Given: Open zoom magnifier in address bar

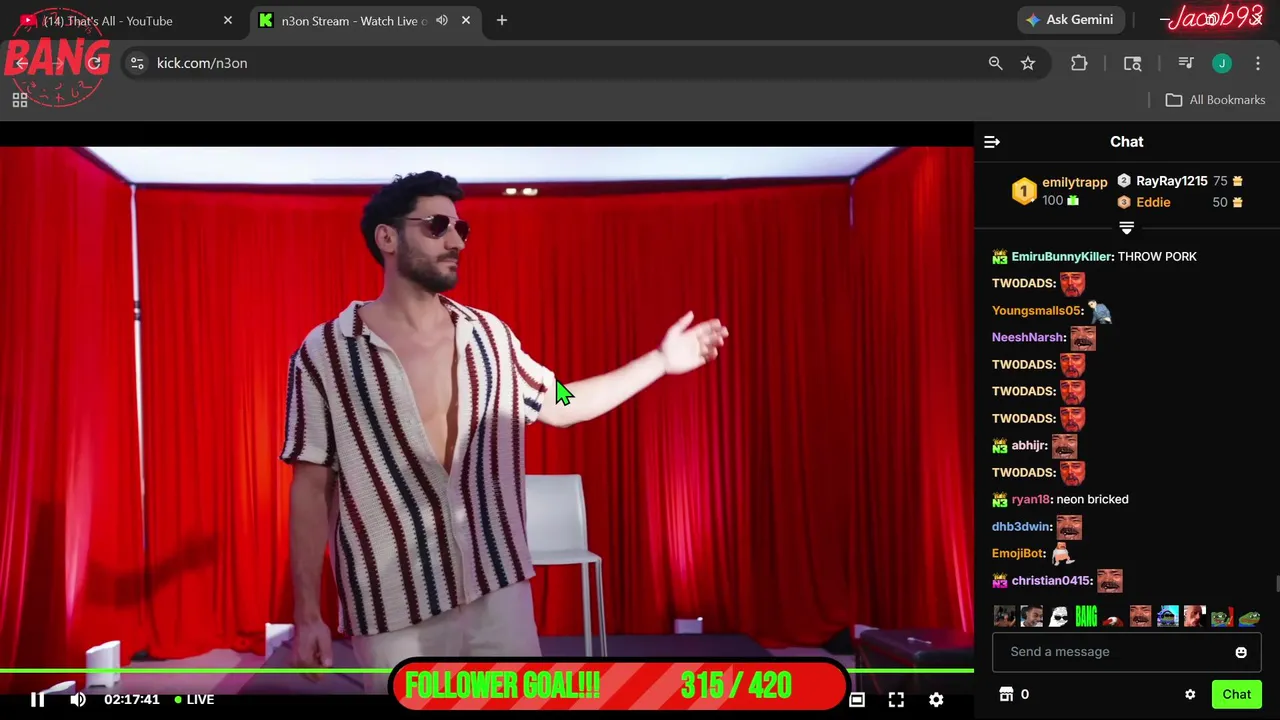Looking at the screenshot, I should 995,63.
